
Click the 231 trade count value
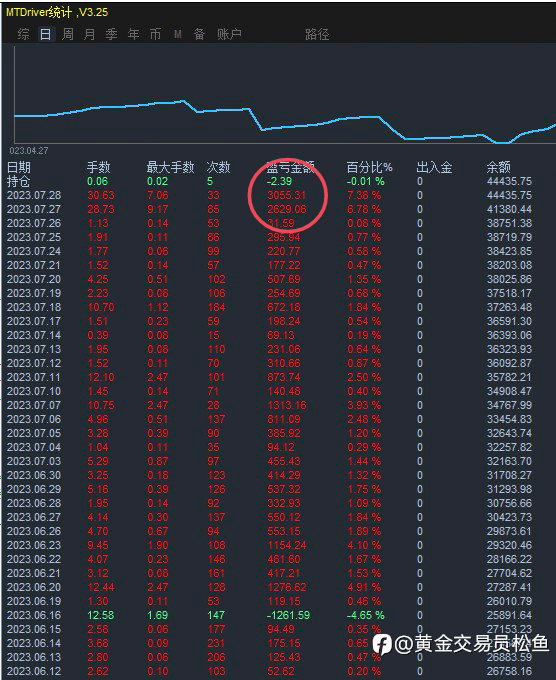(216, 643)
